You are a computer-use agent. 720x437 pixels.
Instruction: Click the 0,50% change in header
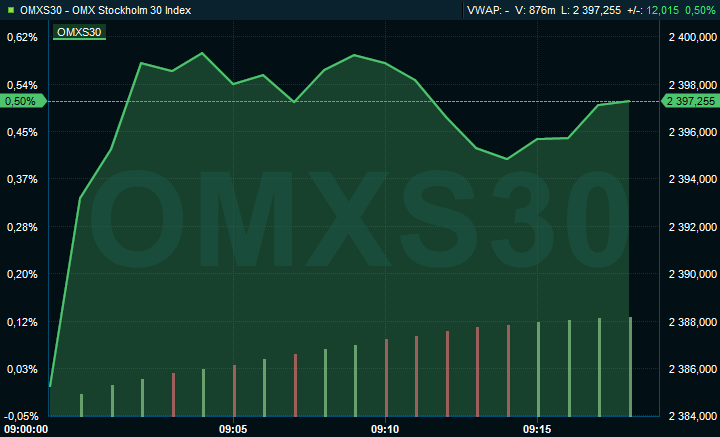coord(700,10)
